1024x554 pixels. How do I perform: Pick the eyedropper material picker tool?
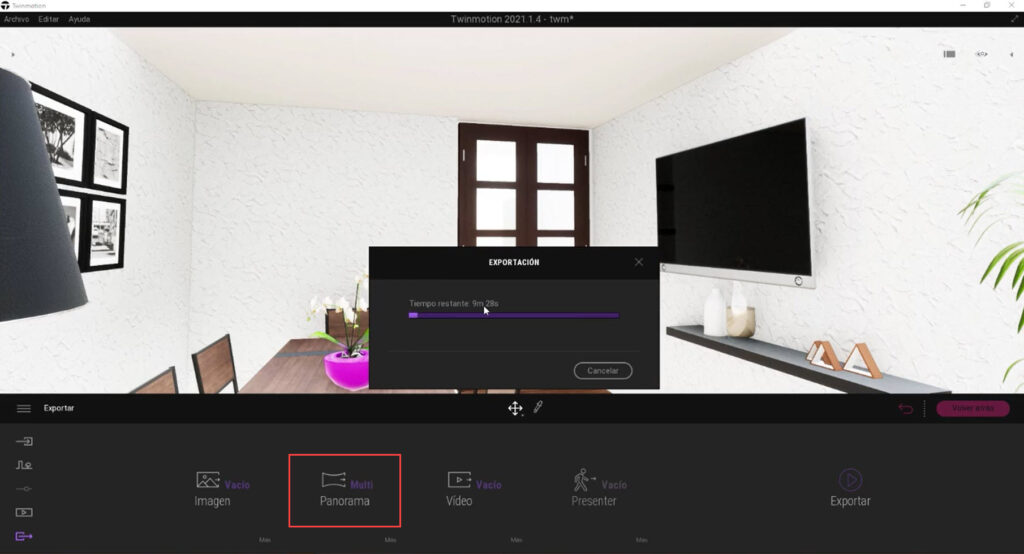coord(538,408)
